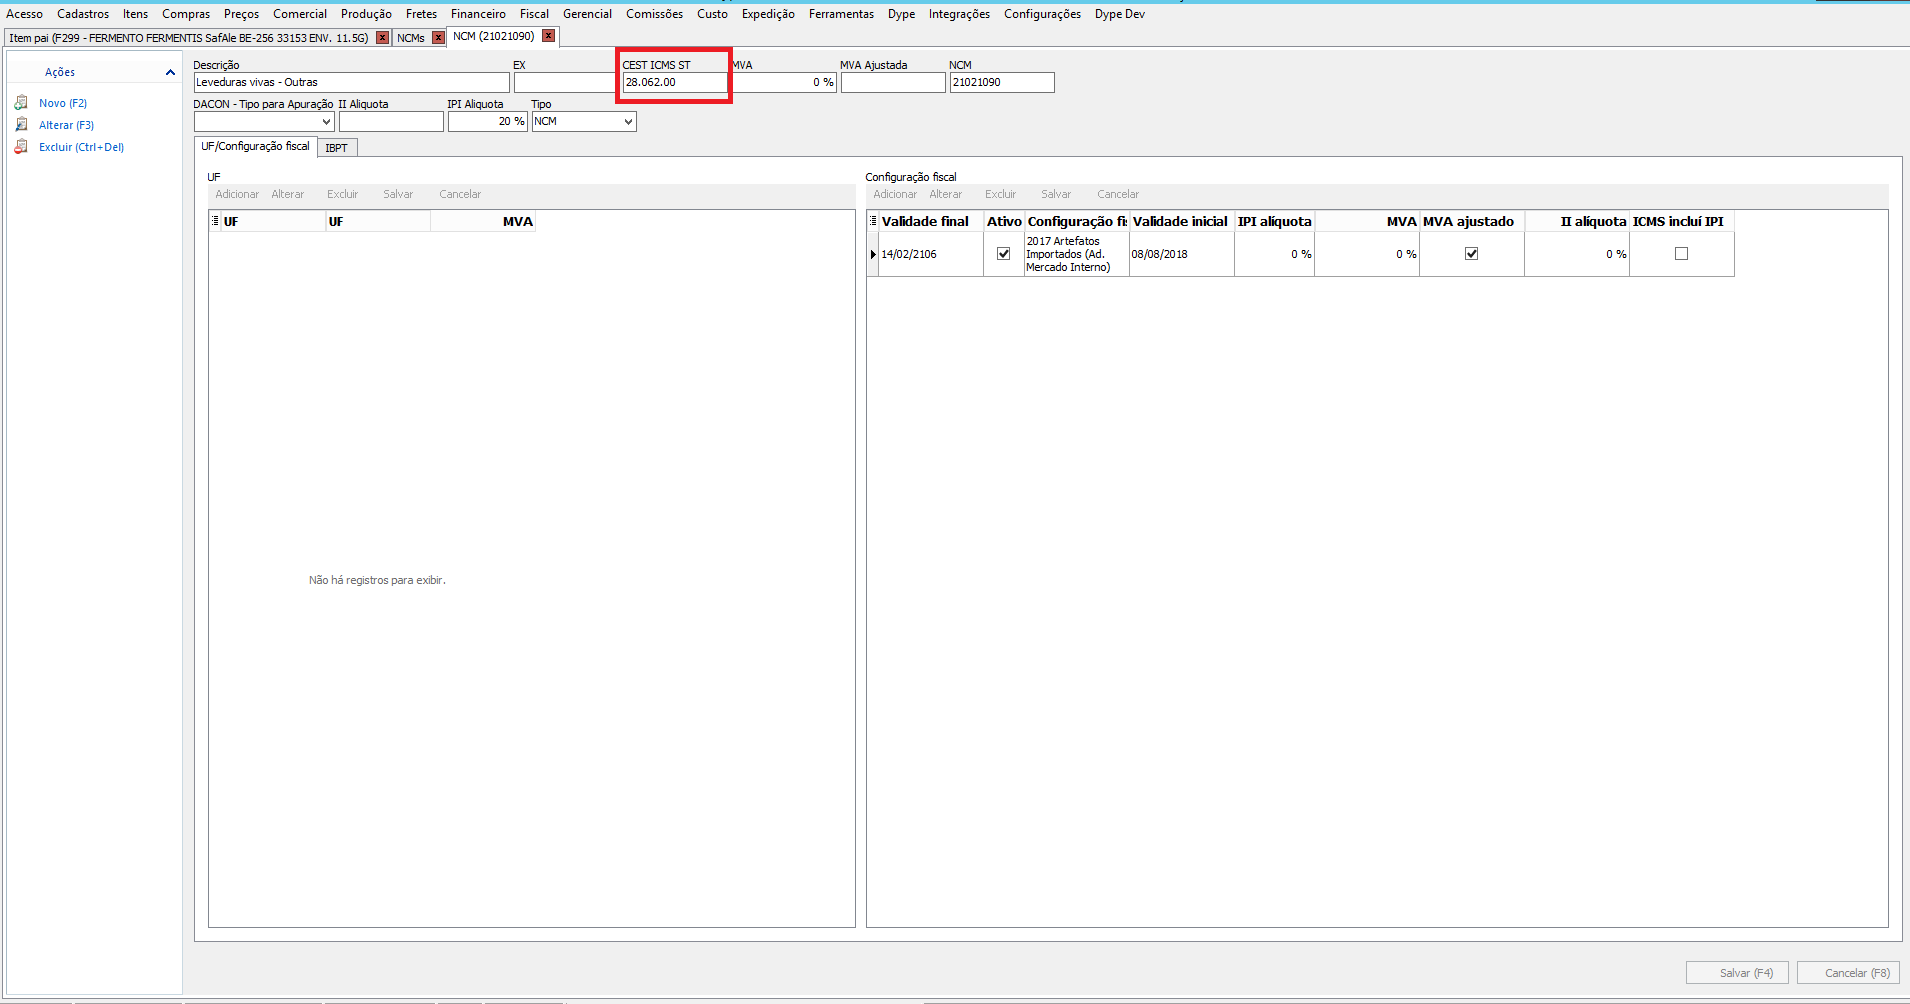
Task: Sort by MVA column in UF grid
Action: click(x=483, y=221)
